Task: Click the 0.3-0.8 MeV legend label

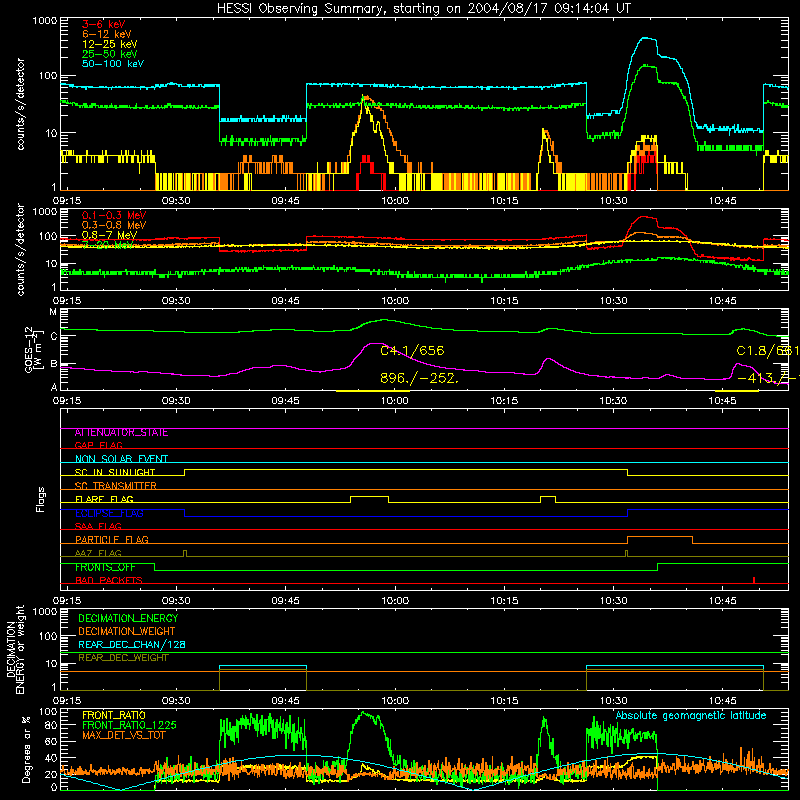Action: (x=114, y=225)
